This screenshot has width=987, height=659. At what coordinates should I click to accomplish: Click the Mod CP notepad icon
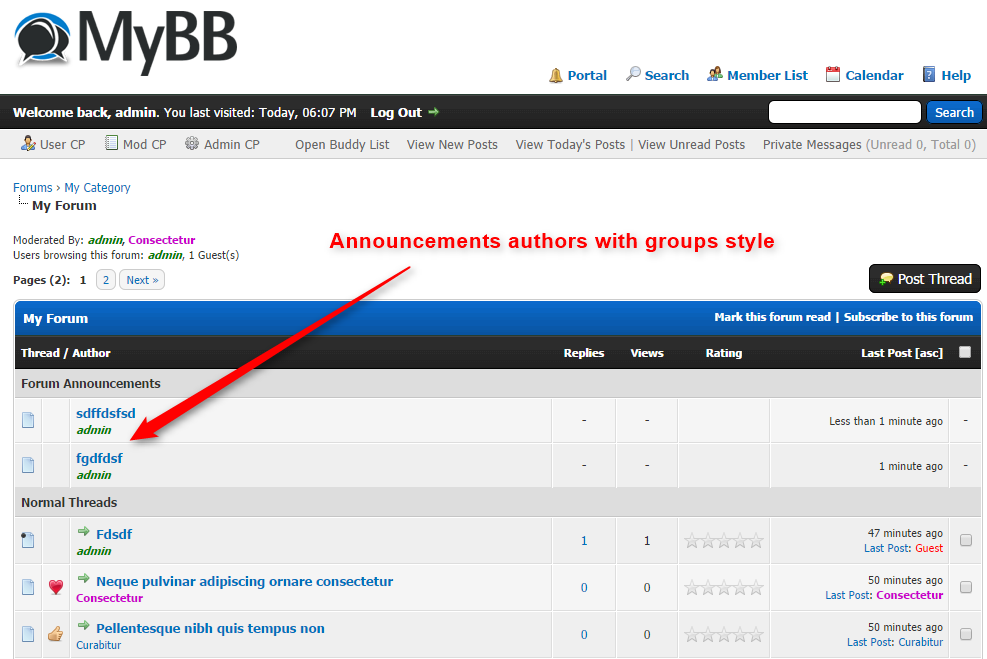(x=112, y=144)
